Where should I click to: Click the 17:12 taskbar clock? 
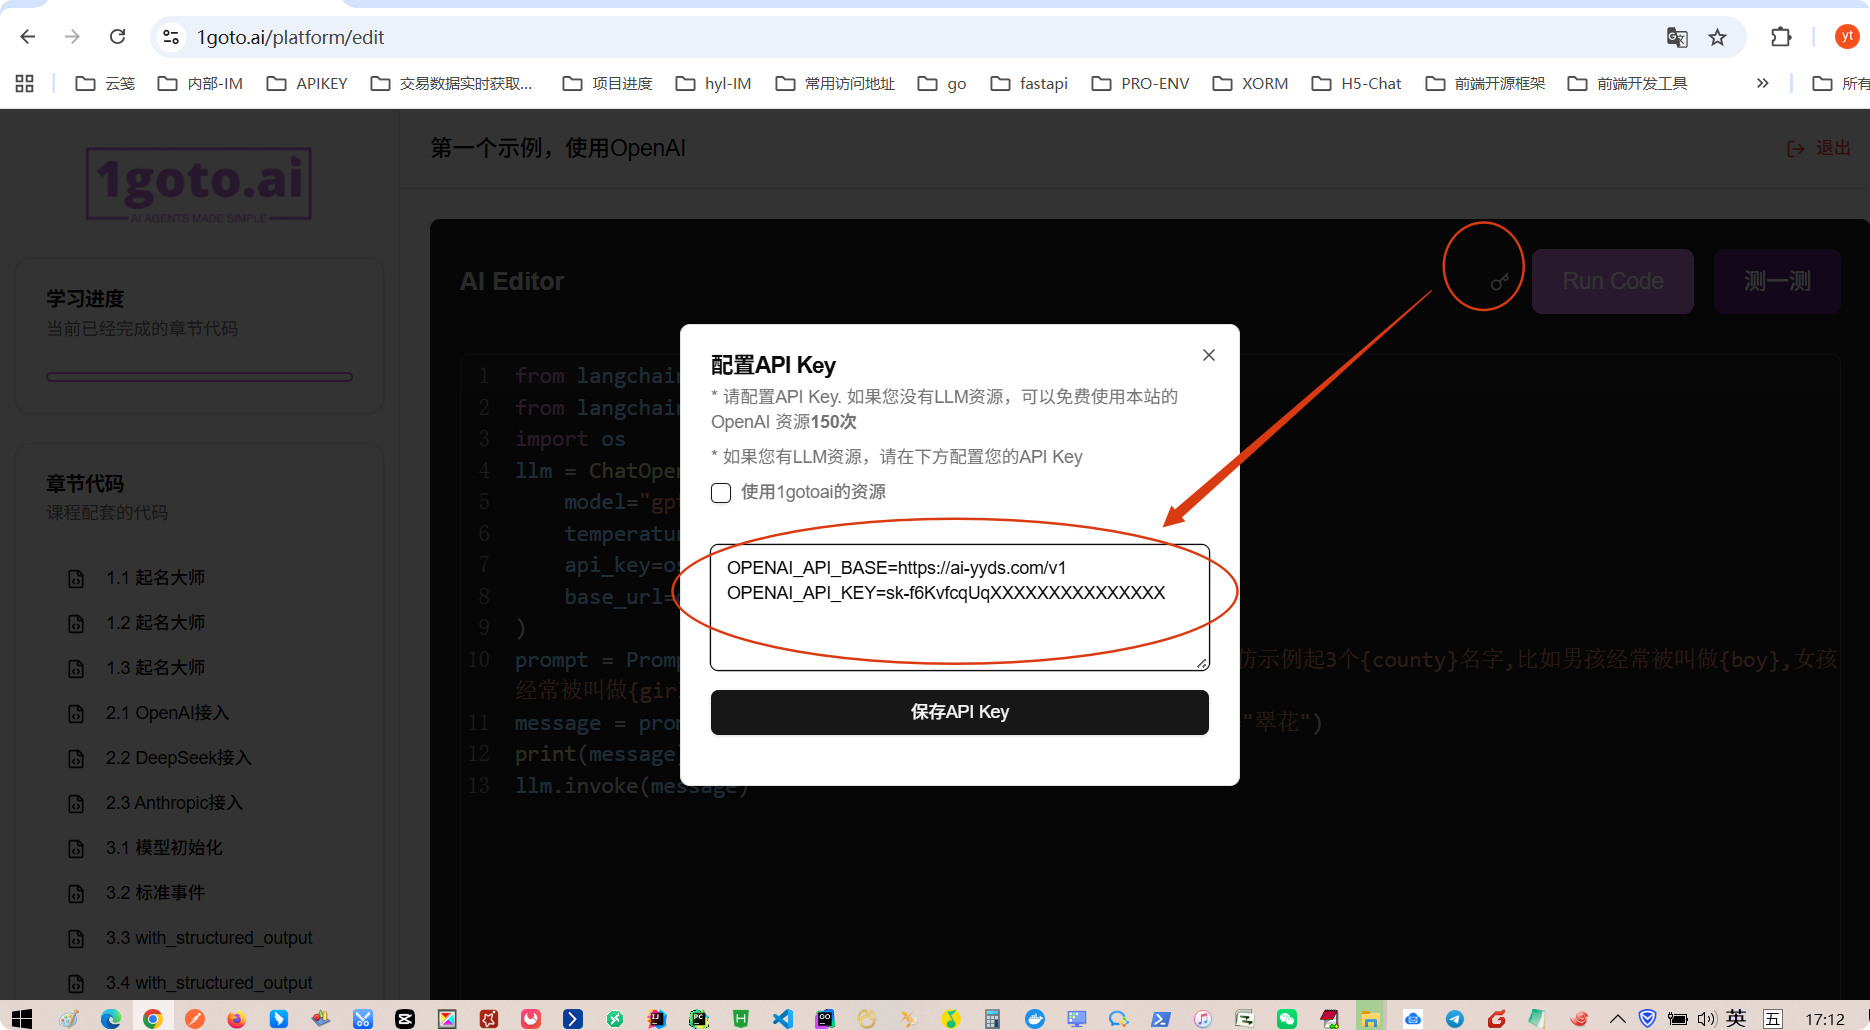[1825, 1019]
